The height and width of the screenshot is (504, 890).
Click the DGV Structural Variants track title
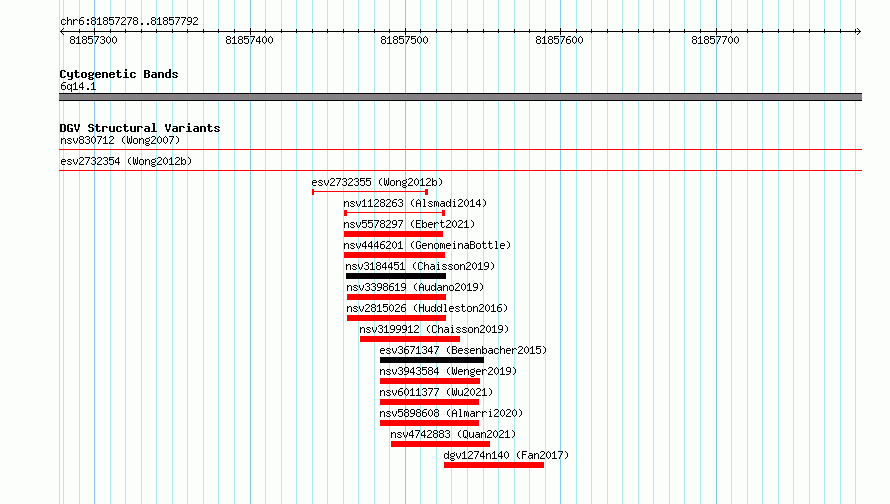[x=140, y=128]
